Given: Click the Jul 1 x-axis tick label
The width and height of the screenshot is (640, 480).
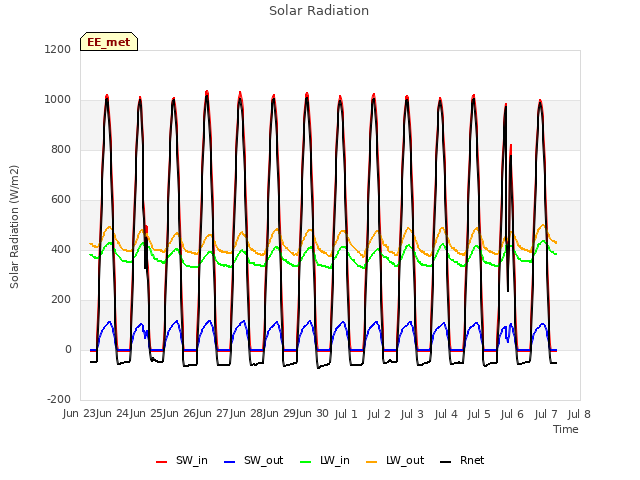Looking at the screenshot, I should (346, 414).
